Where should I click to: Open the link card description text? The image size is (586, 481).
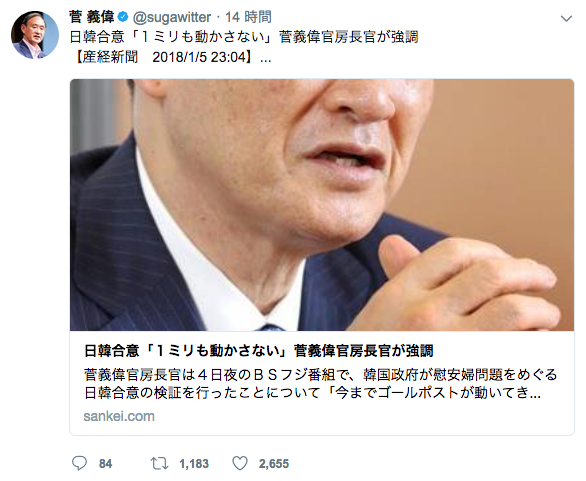(x=320, y=383)
